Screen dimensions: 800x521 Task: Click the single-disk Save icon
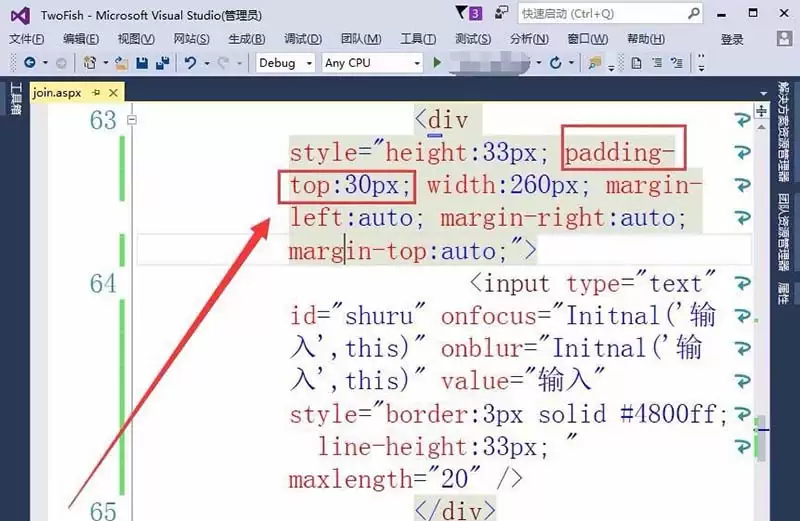(x=141, y=62)
